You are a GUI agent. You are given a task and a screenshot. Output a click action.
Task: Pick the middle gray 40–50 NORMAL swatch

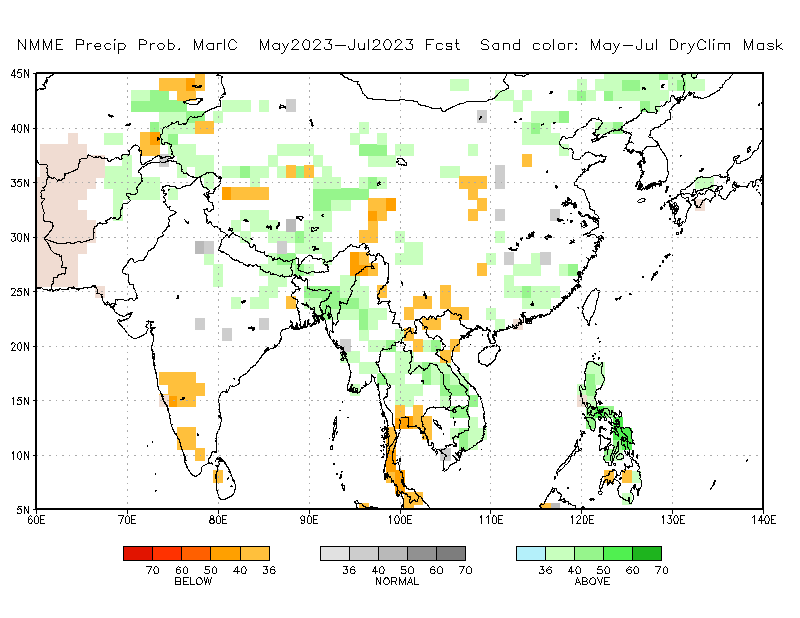pos(393,553)
